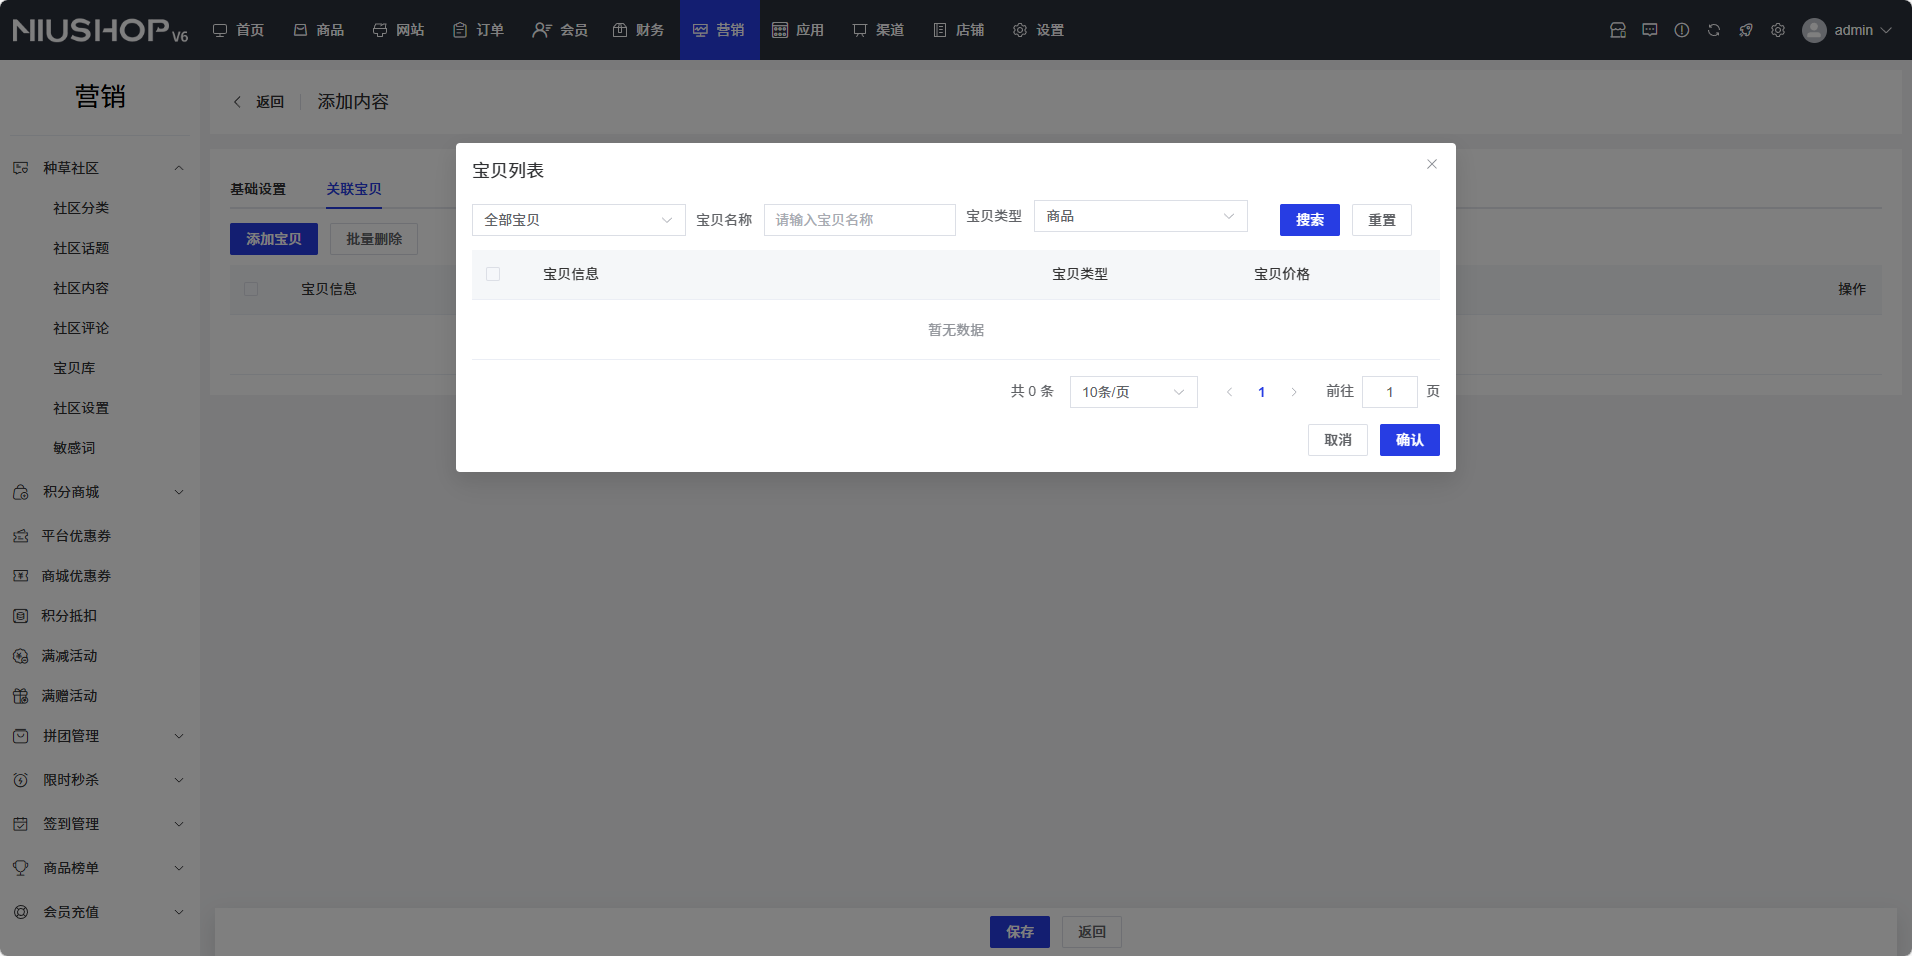1912x956 pixels.
Task: Toggle the checkbox beside background 宝贝信息 header
Action: tap(251, 289)
